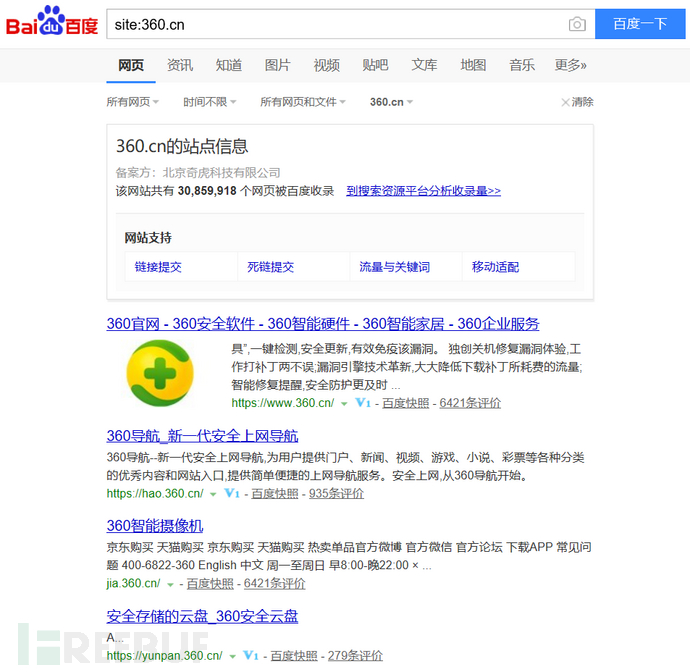Open 6421条评价 under jia.360.cn result
The image size is (690, 672).
point(275,584)
